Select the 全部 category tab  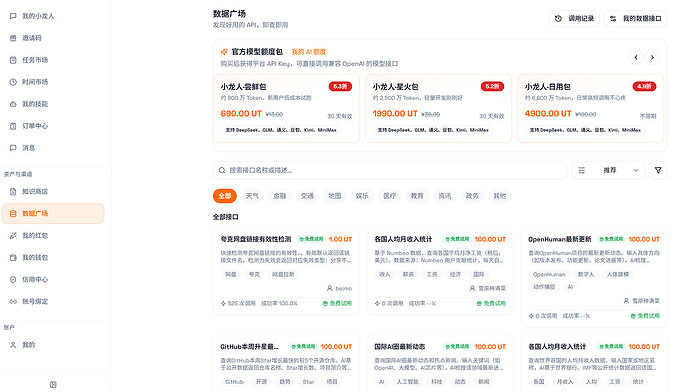[224, 196]
